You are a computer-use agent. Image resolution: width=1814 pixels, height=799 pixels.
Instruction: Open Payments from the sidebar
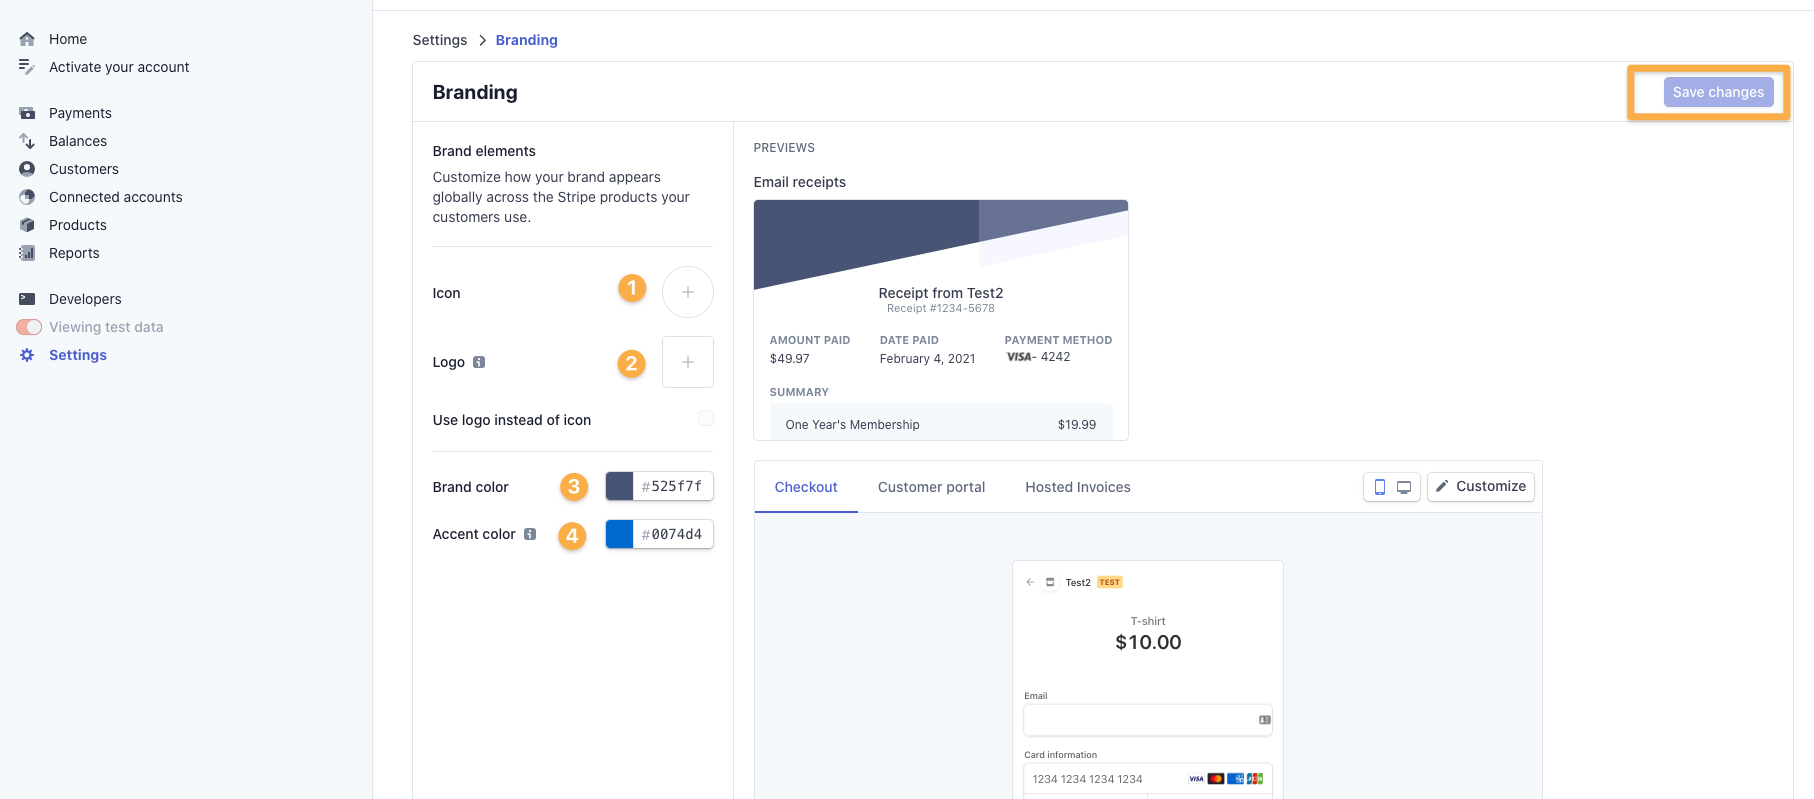tap(80, 113)
